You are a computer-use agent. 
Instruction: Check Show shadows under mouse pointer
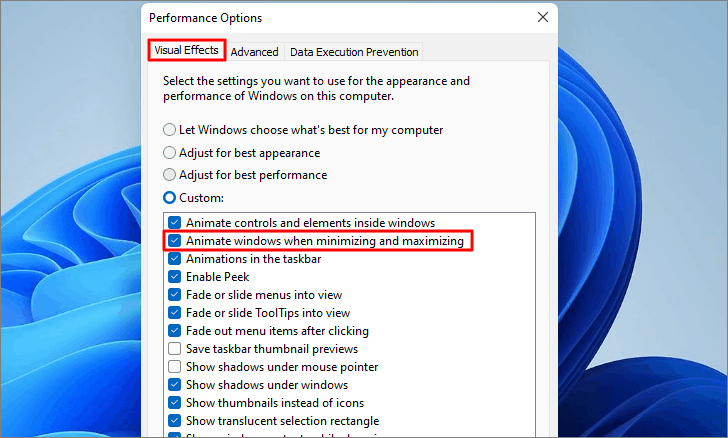tap(175, 366)
